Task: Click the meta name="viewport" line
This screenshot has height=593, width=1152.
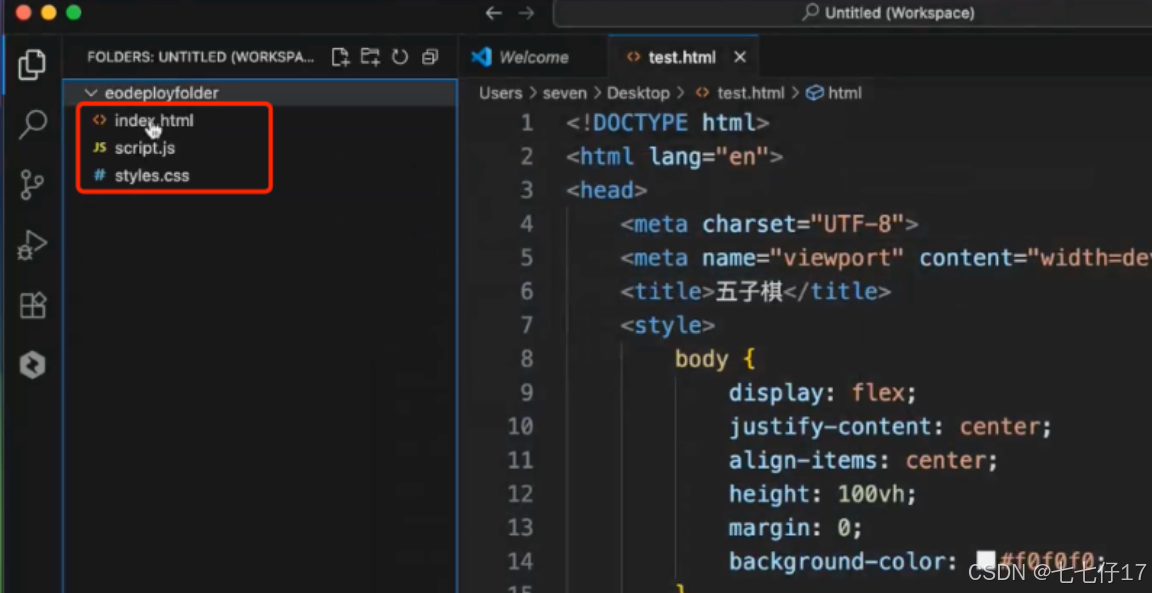Action: click(x=885, y=258)
